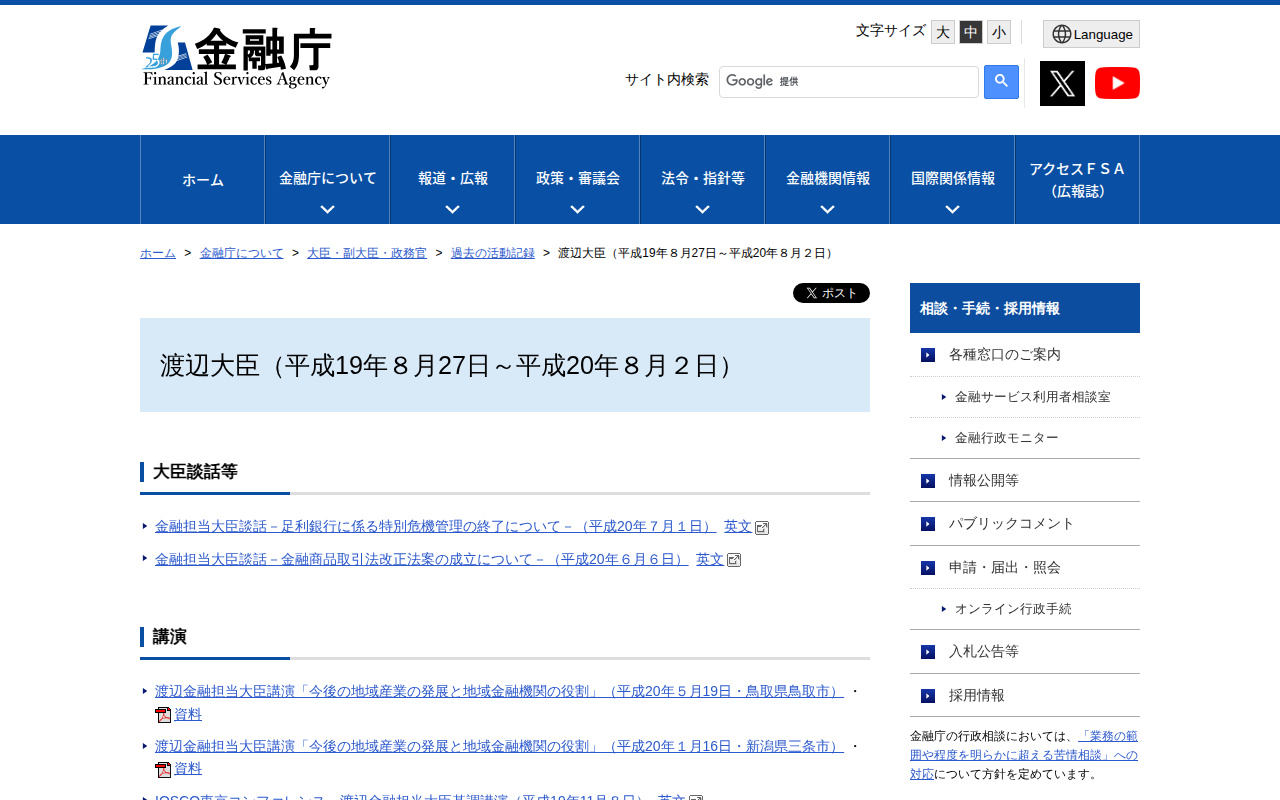Click 金融庁について breadcrumb link
This screenshot has height=800, width=1280.
pyautogui.click(x=242, y=253)
